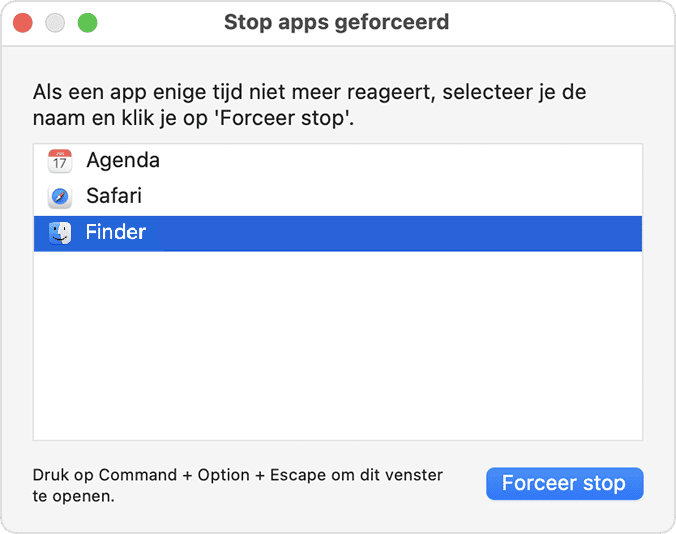This screenshot has height=534, width=676.
Task: Click the 'Stop apps geforceerd' window title
Action: pos(336,22)
